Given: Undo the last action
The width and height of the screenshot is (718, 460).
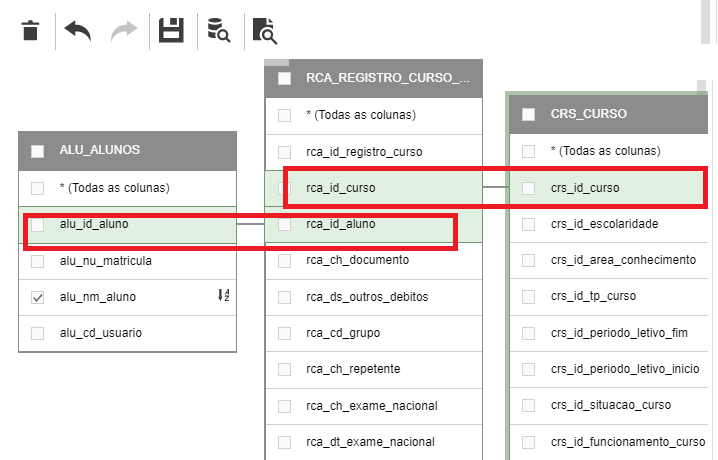Looking at the screenshot, I should point(77,31).
